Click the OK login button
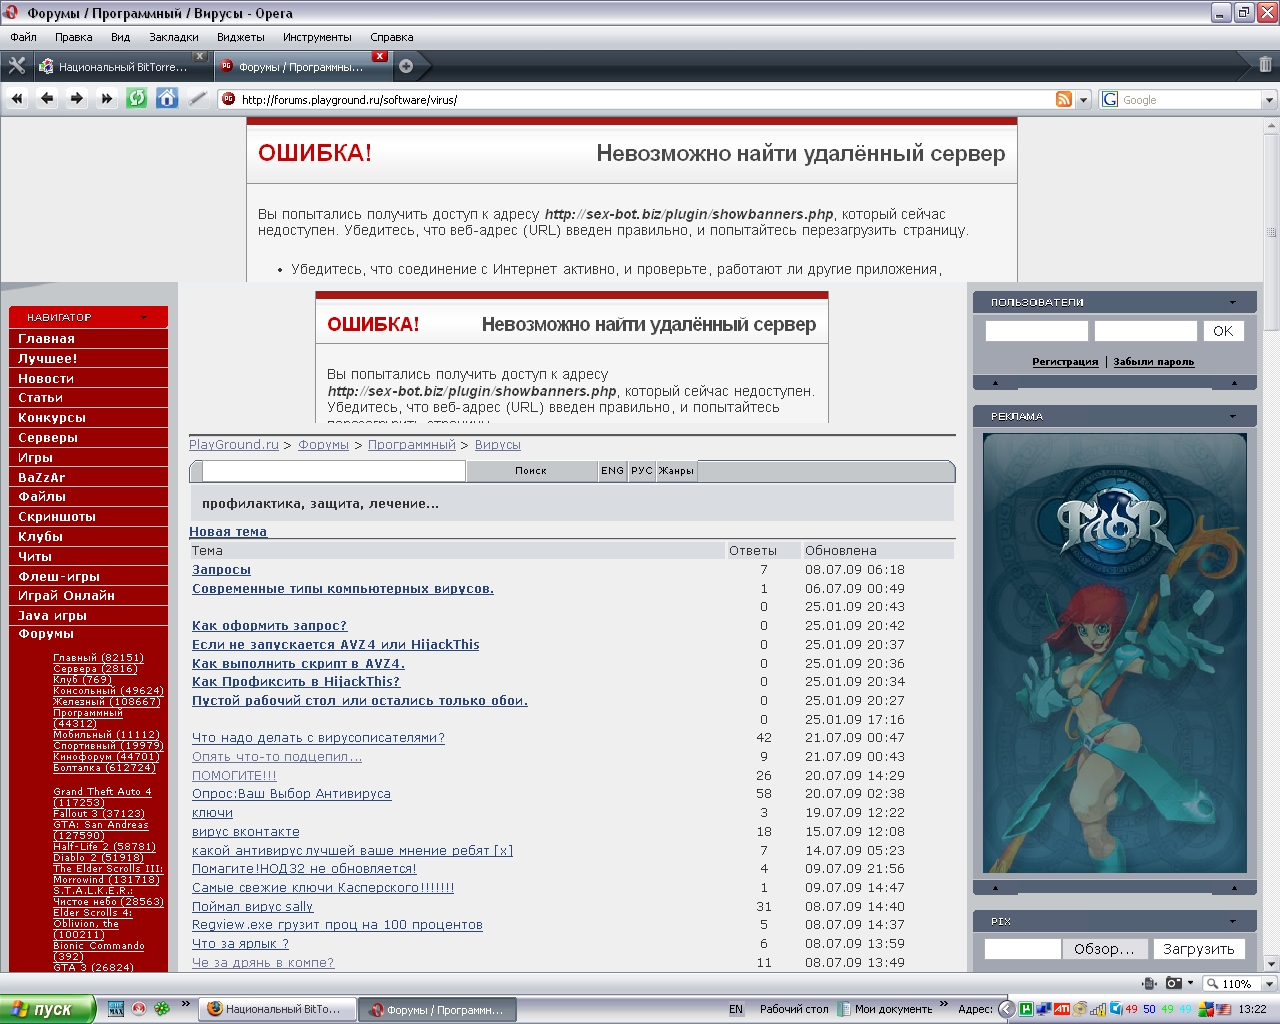The image size is (1280, 1024). click(1223, 331)
